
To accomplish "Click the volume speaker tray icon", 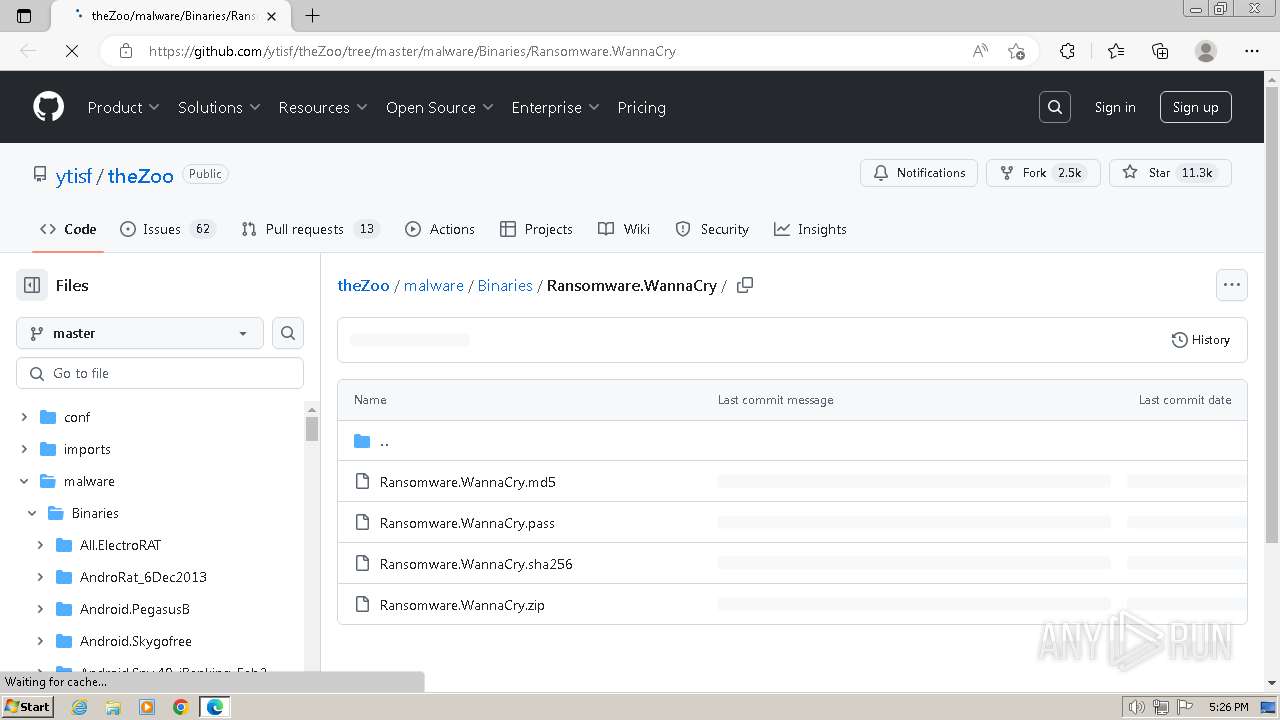I will coord(1136,707).
